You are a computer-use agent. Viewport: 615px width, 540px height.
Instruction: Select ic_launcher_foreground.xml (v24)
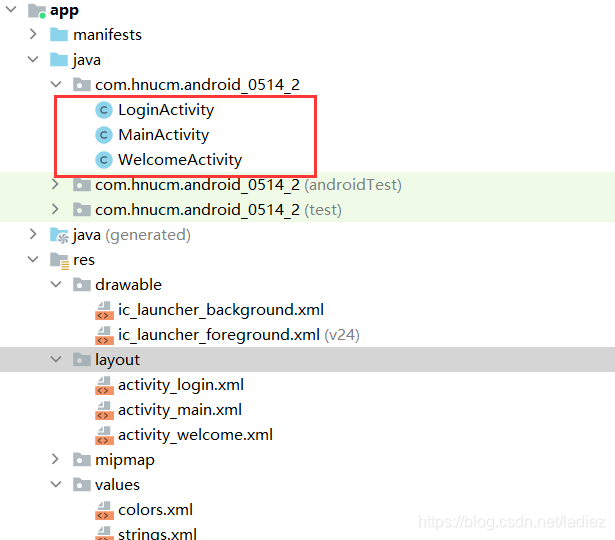(238, 335)
